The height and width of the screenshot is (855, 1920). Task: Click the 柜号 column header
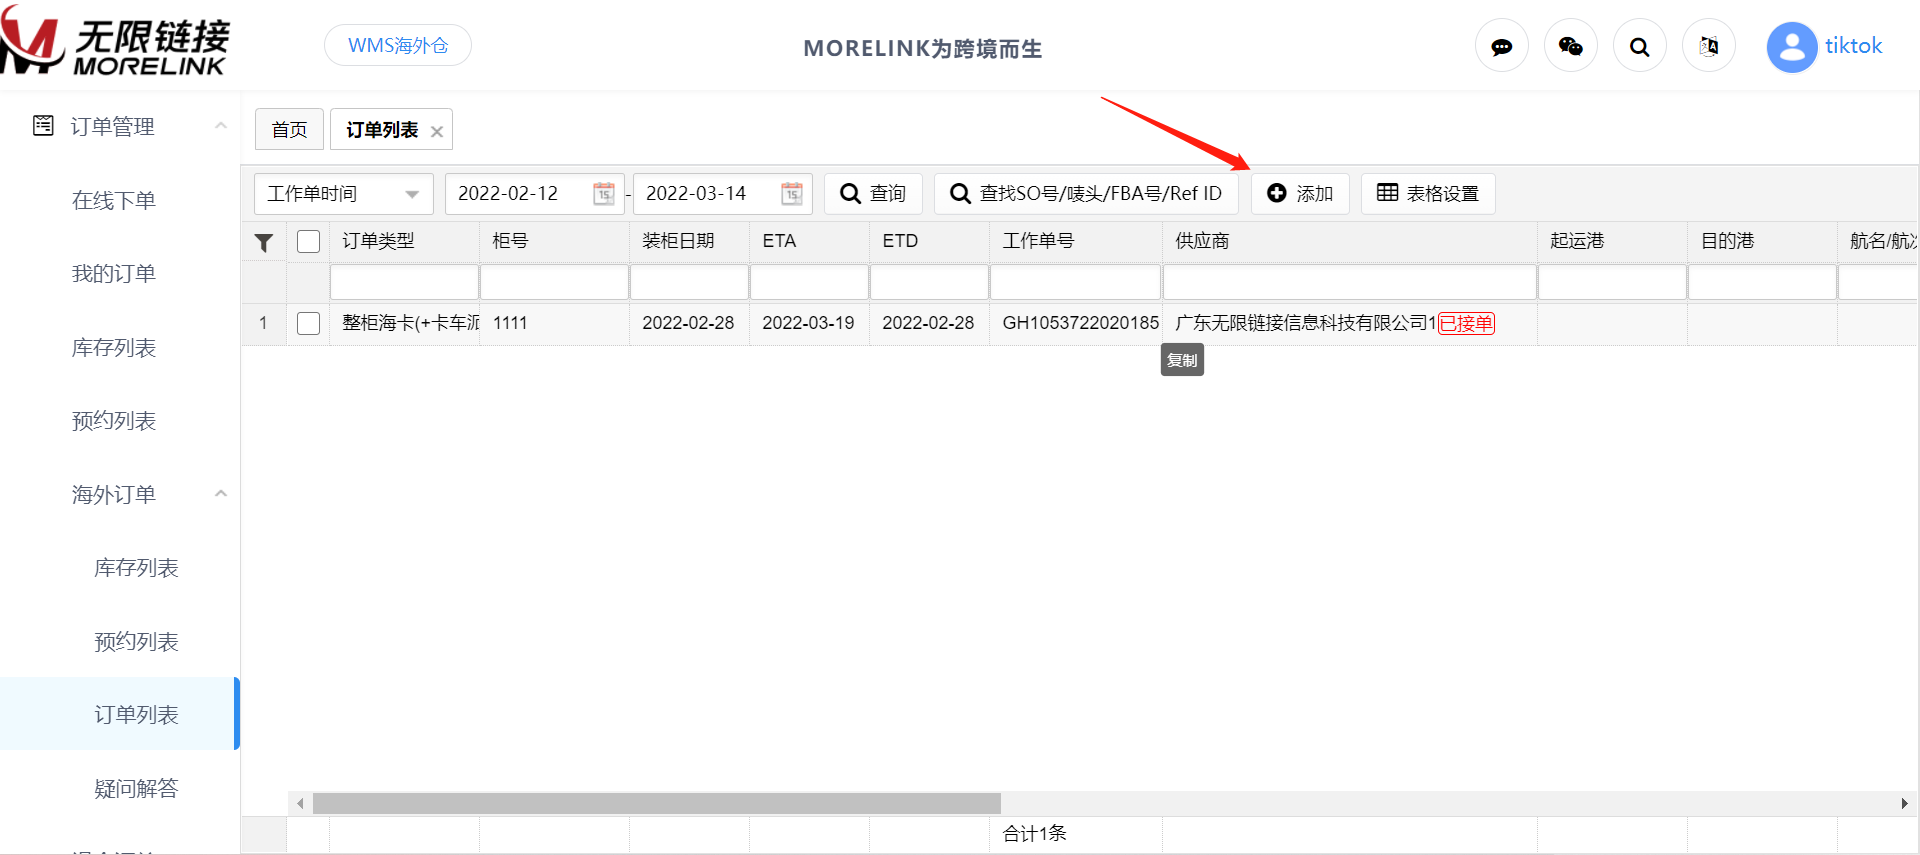tap(554, 241)
